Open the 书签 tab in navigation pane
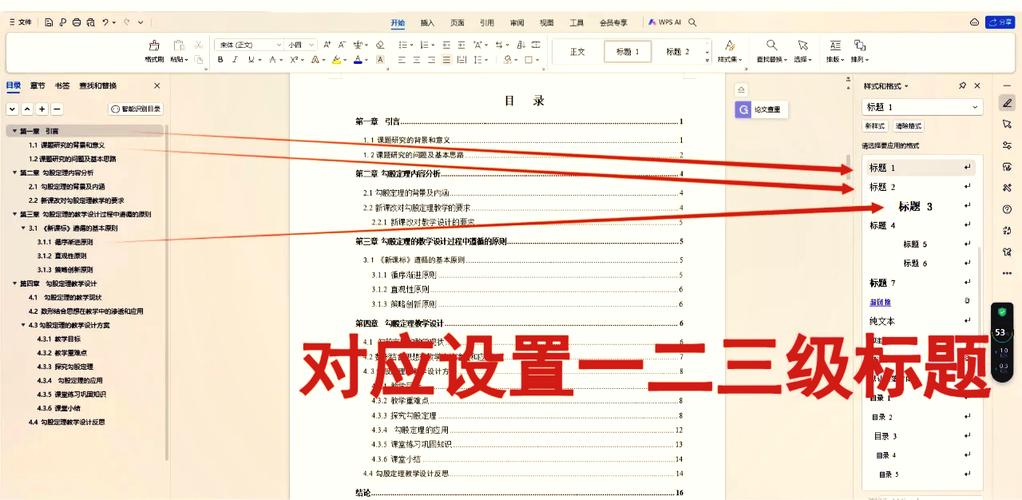1022x500 pixels. pos(62,86)
